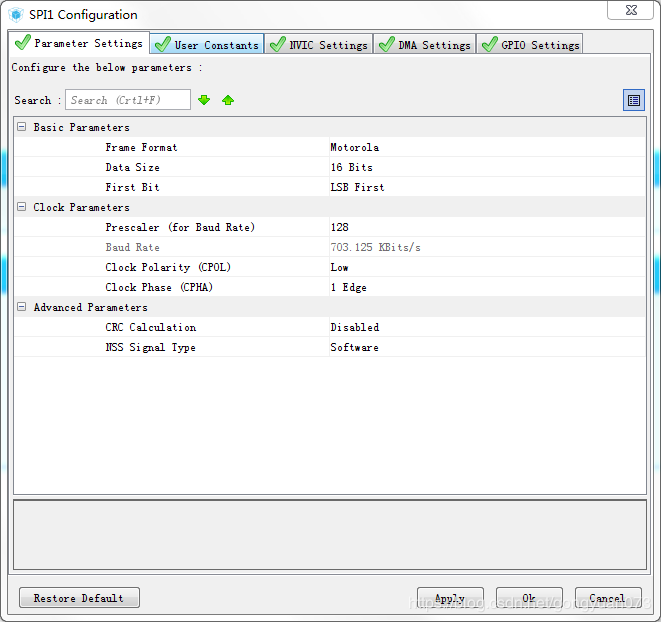Close the SPI1 Configuration dialog

(x=631, y=10)
